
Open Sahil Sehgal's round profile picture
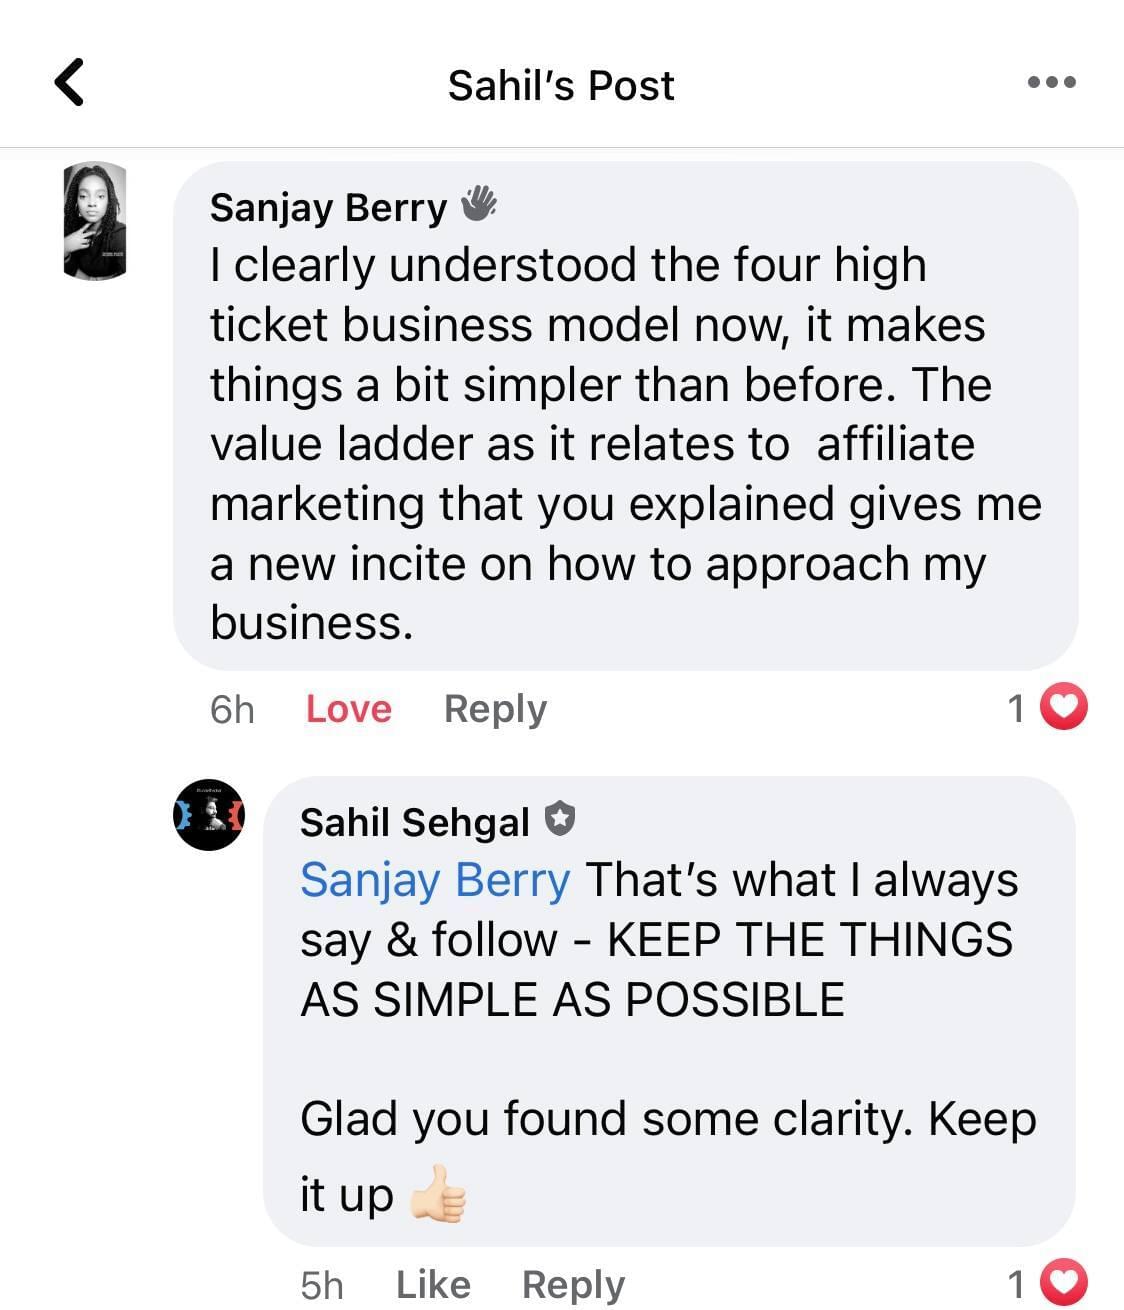coord(209,814)
